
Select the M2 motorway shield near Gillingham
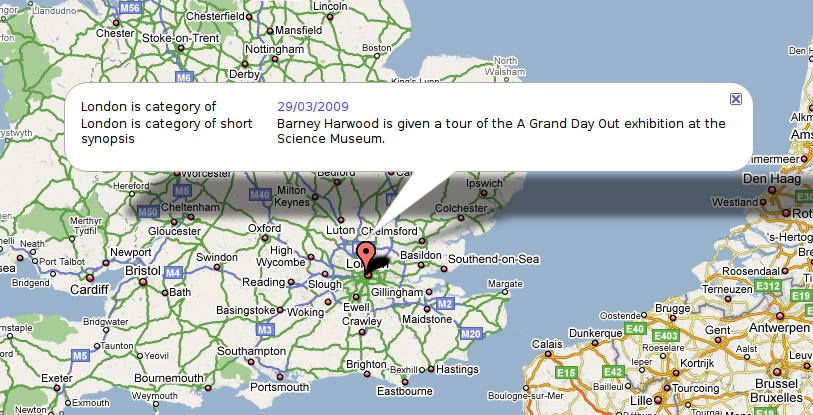click(444, 304)
